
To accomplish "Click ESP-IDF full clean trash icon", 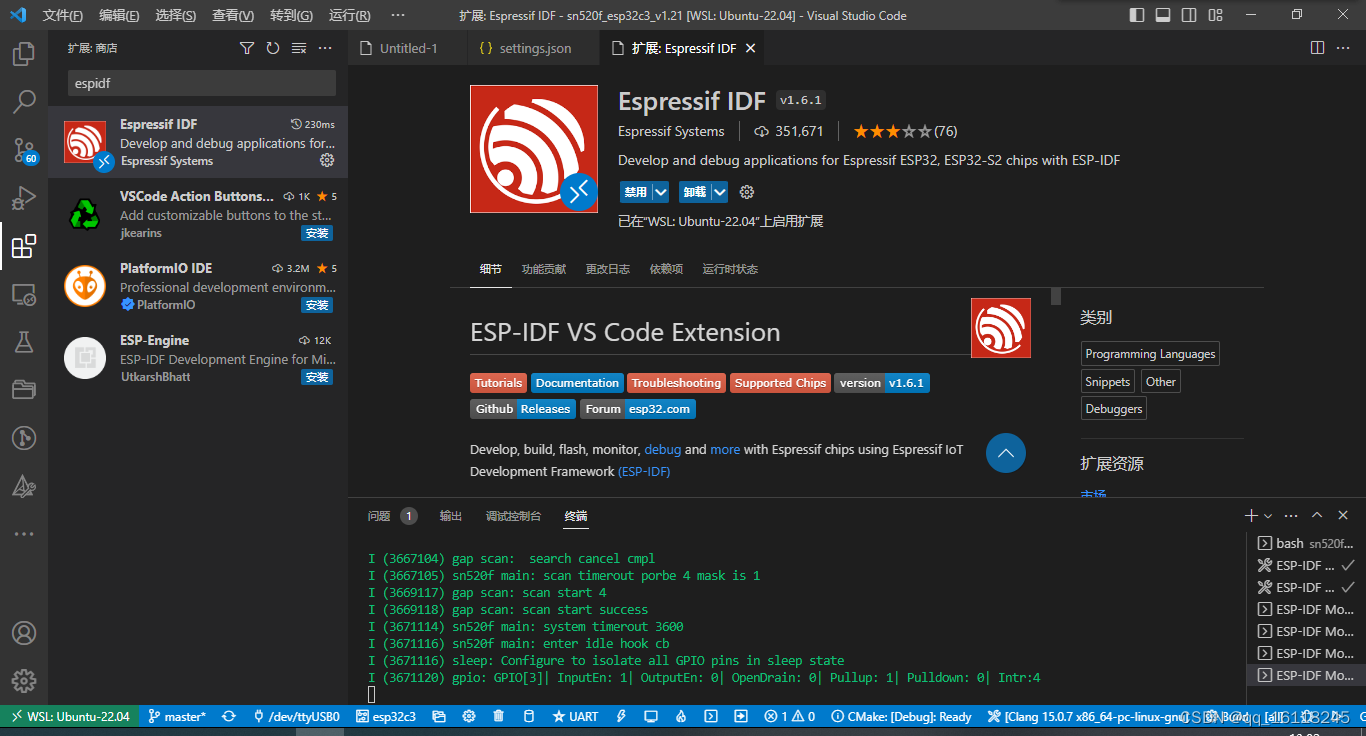I will coord(499,716).
